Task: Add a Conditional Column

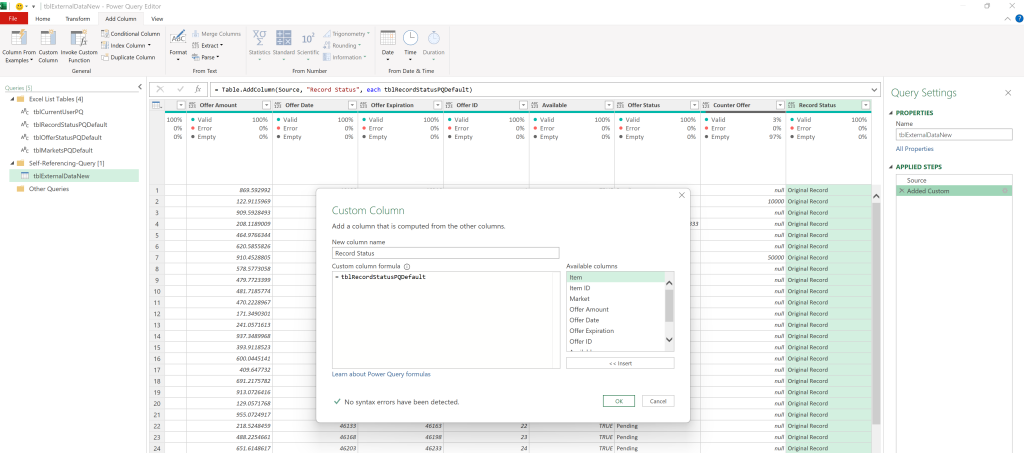Action: click(131, 34)
